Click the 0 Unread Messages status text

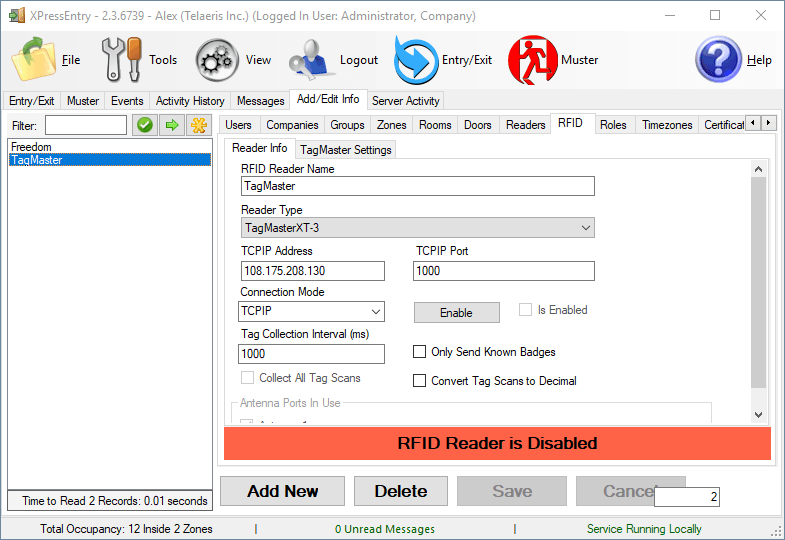384,529
